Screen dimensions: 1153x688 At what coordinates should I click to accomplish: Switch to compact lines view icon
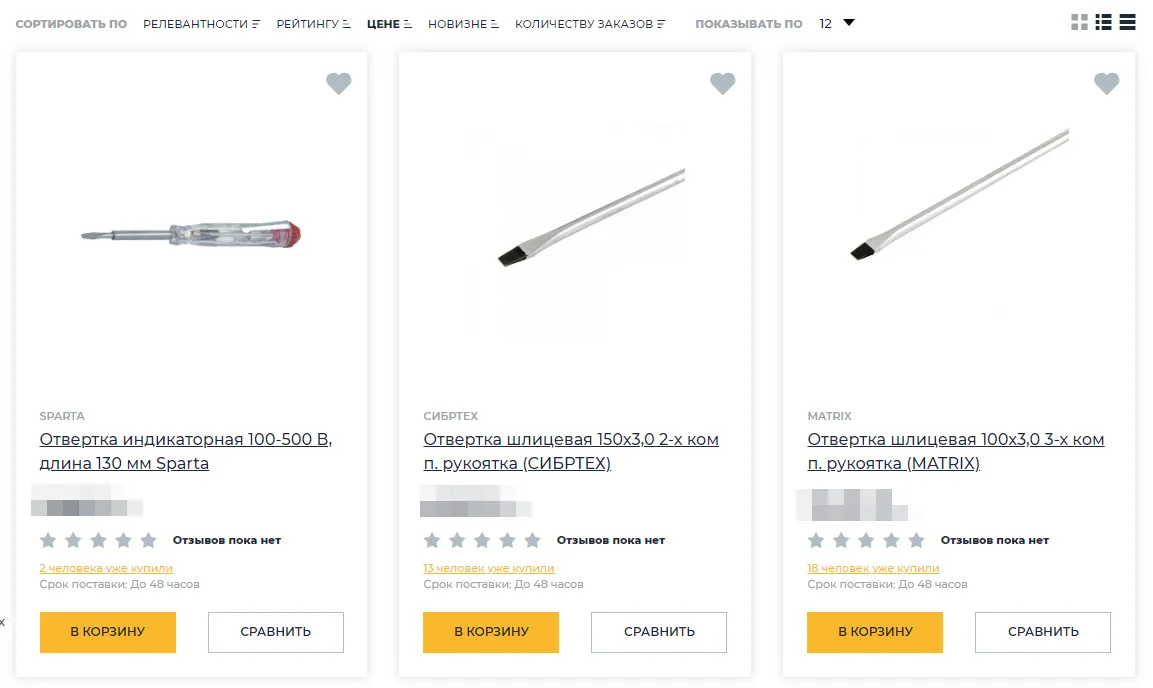tap(1127, 22)
